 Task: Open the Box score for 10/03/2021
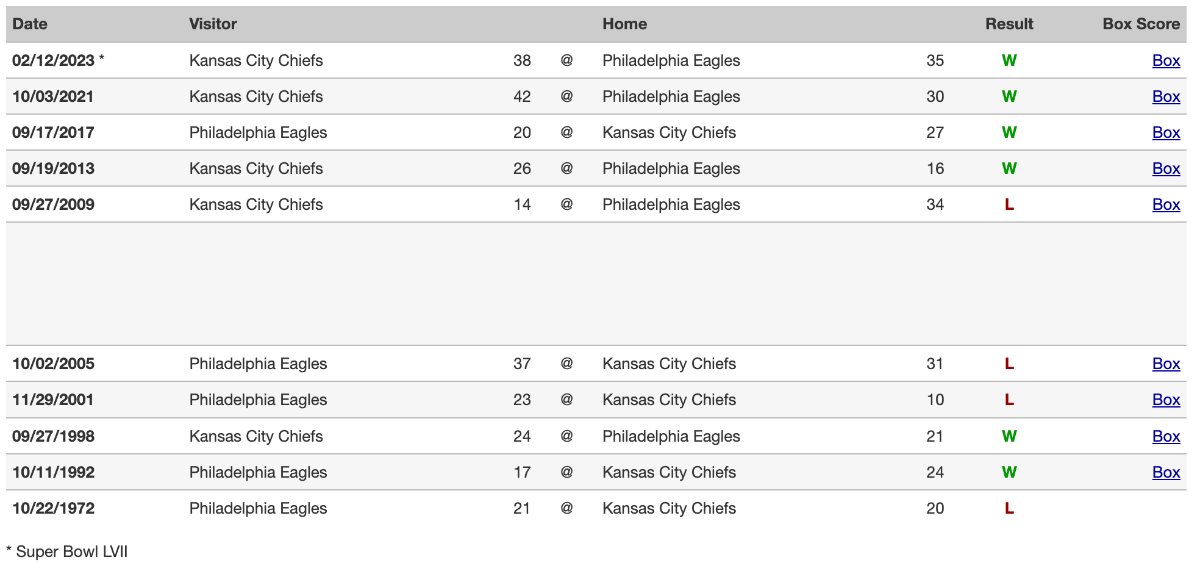1166,97
